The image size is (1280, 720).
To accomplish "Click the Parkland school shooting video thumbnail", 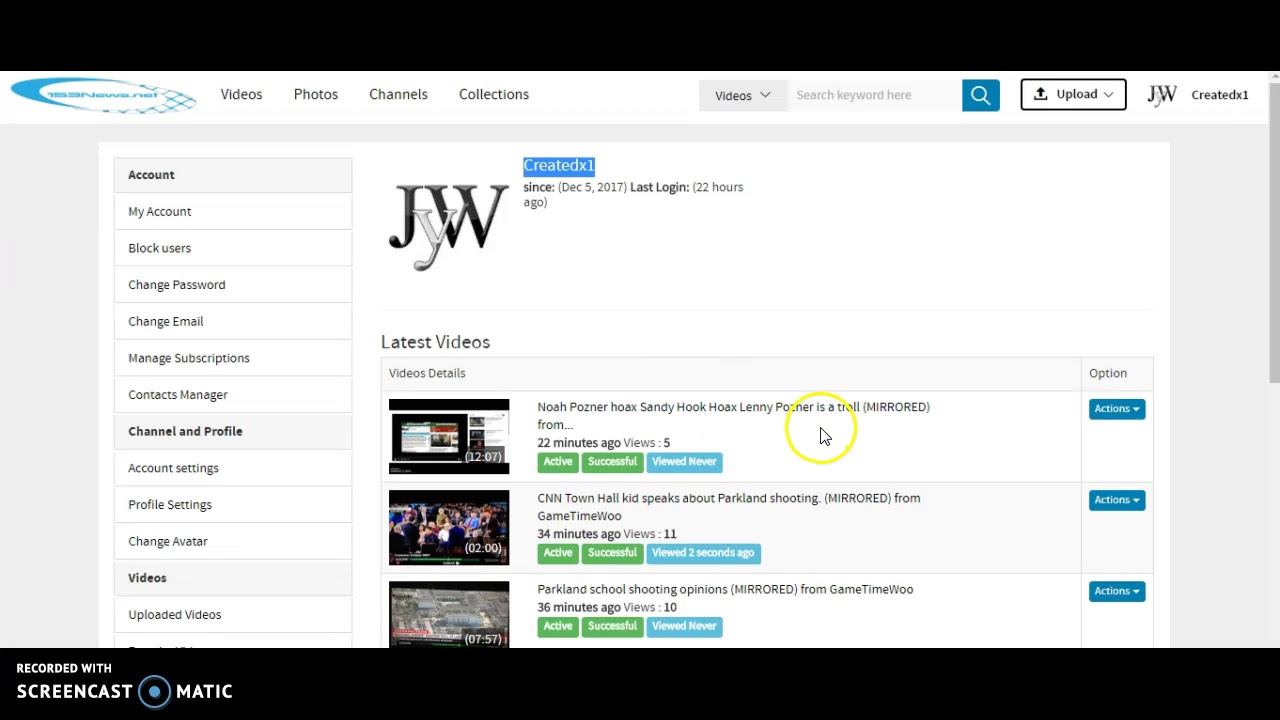I will click(x=449, y=614).
